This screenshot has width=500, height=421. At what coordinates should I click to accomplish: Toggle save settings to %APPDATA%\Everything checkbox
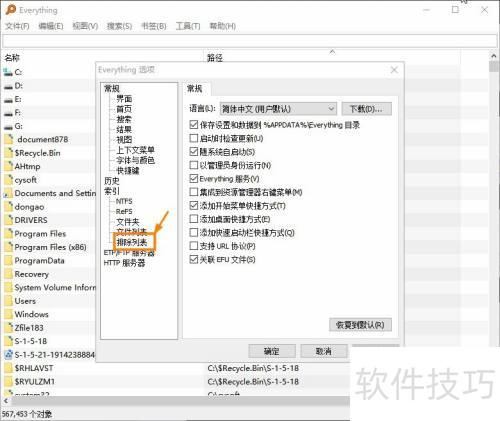point(194,125)
